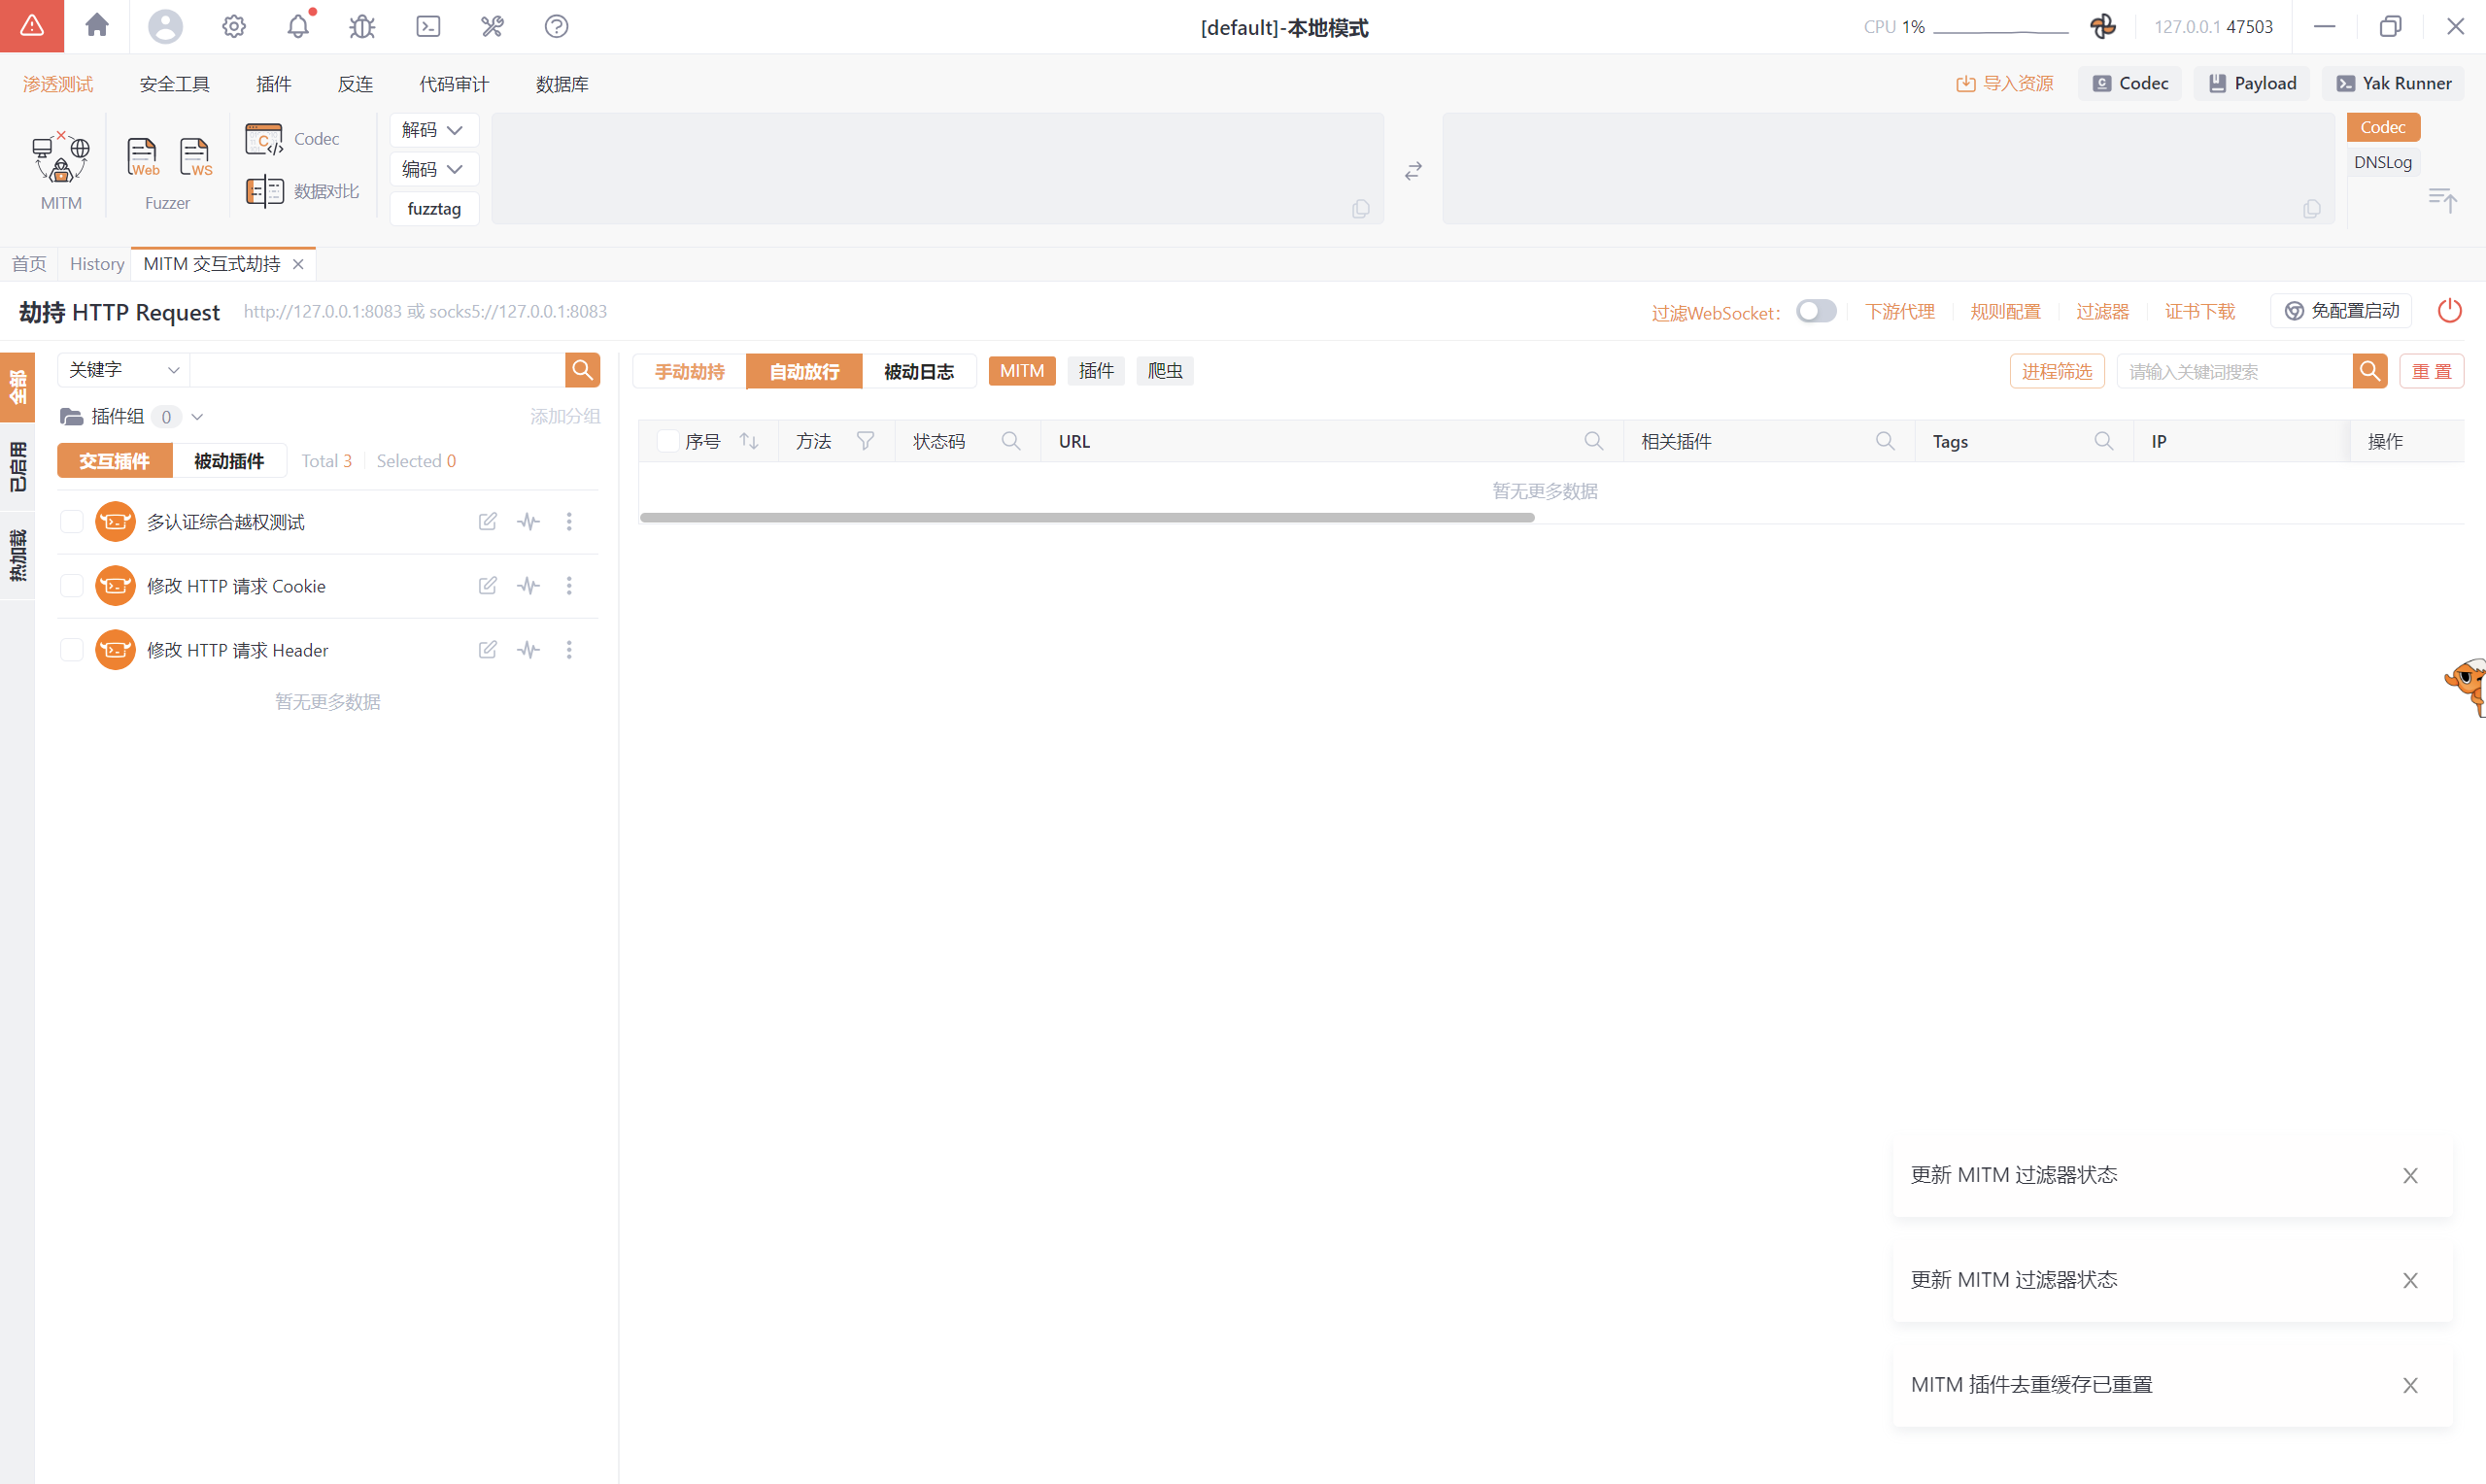Check the 修改 HTTP 请求 Header checkbox
This screenshot has width=2486, height=1484.
coord(72,650)
